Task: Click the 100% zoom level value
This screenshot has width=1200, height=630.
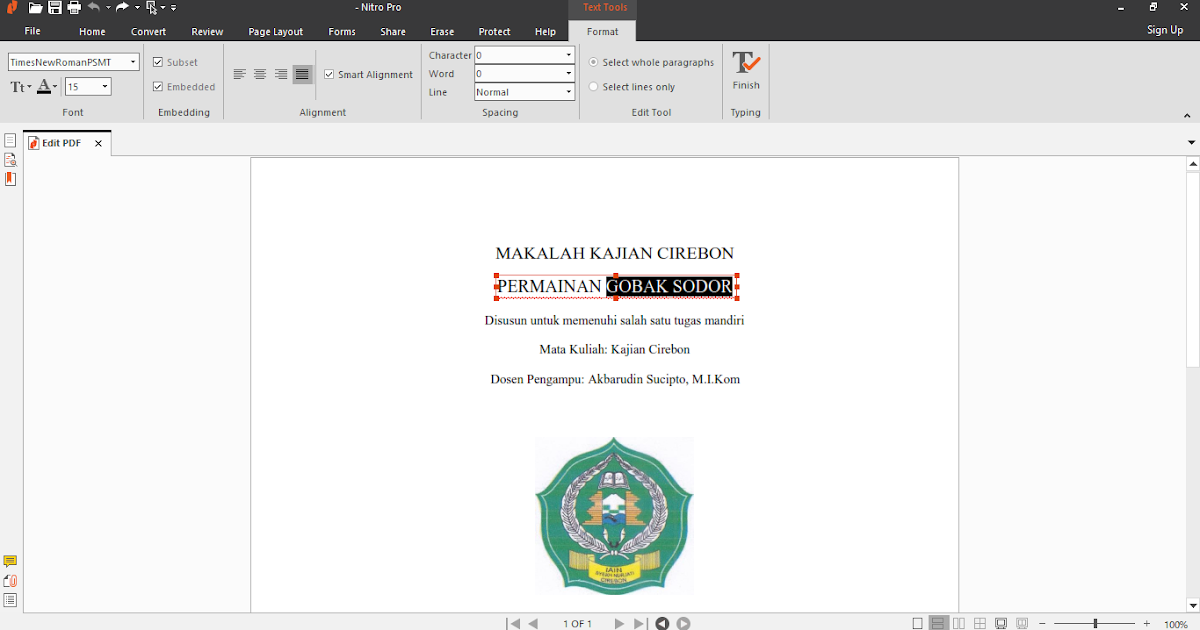Action: (1176, 624)
